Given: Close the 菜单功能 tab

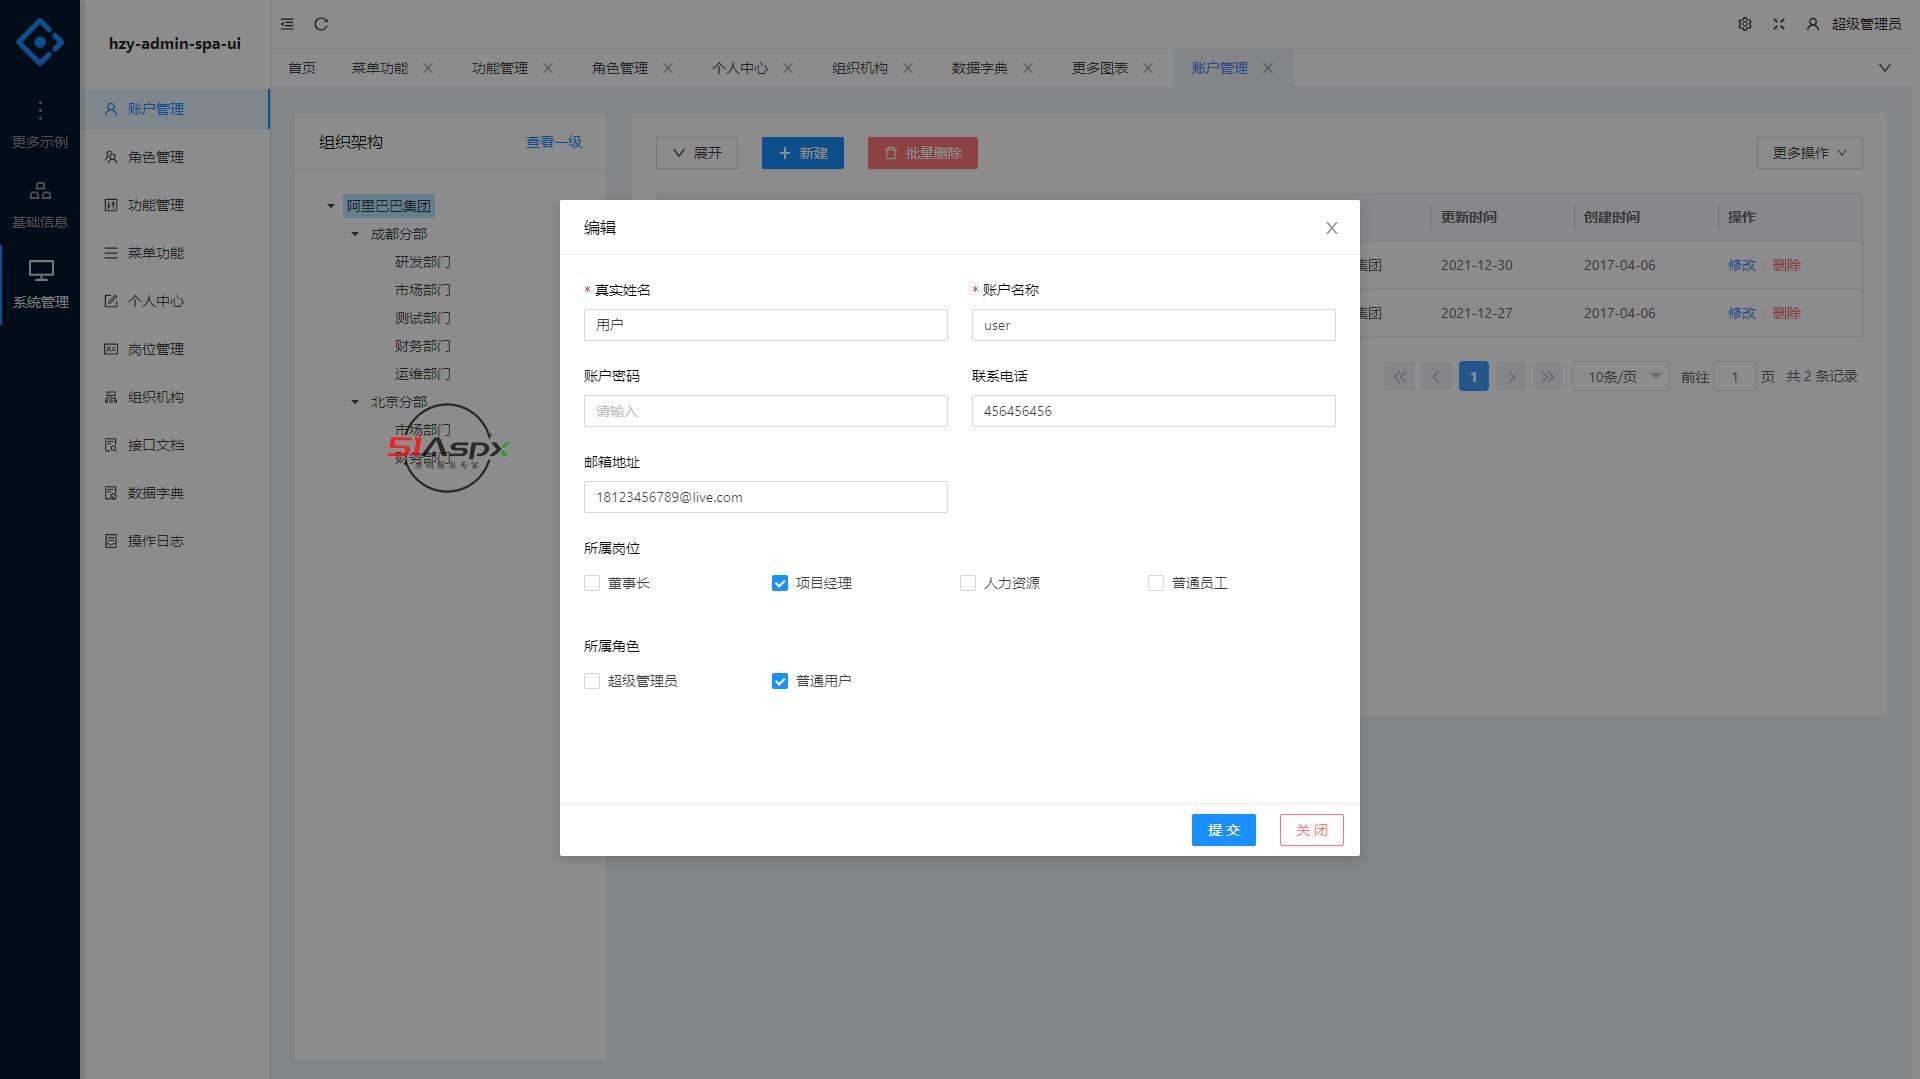Looking at the screenshot, I should (428, 68).
